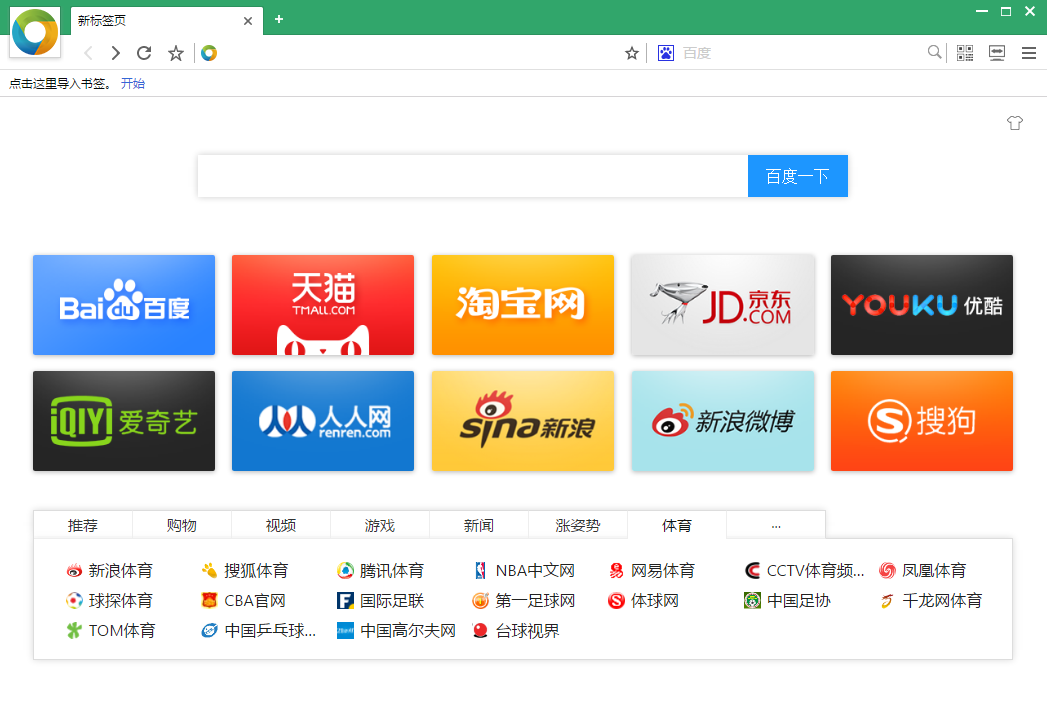Image resolution: width=1047 pixels, height=701 pixels.
Task: Click the bookmark star next to reload
Action: [176, 53]
